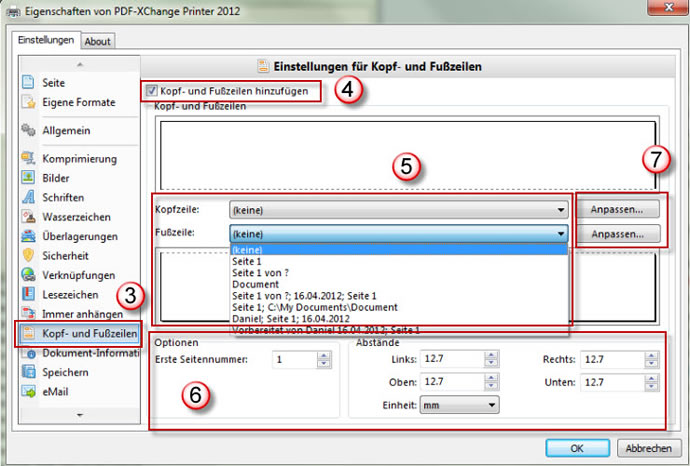Open the Dokument-Informationen info icon
Screen dimensions: 690x466
[29, 353]
